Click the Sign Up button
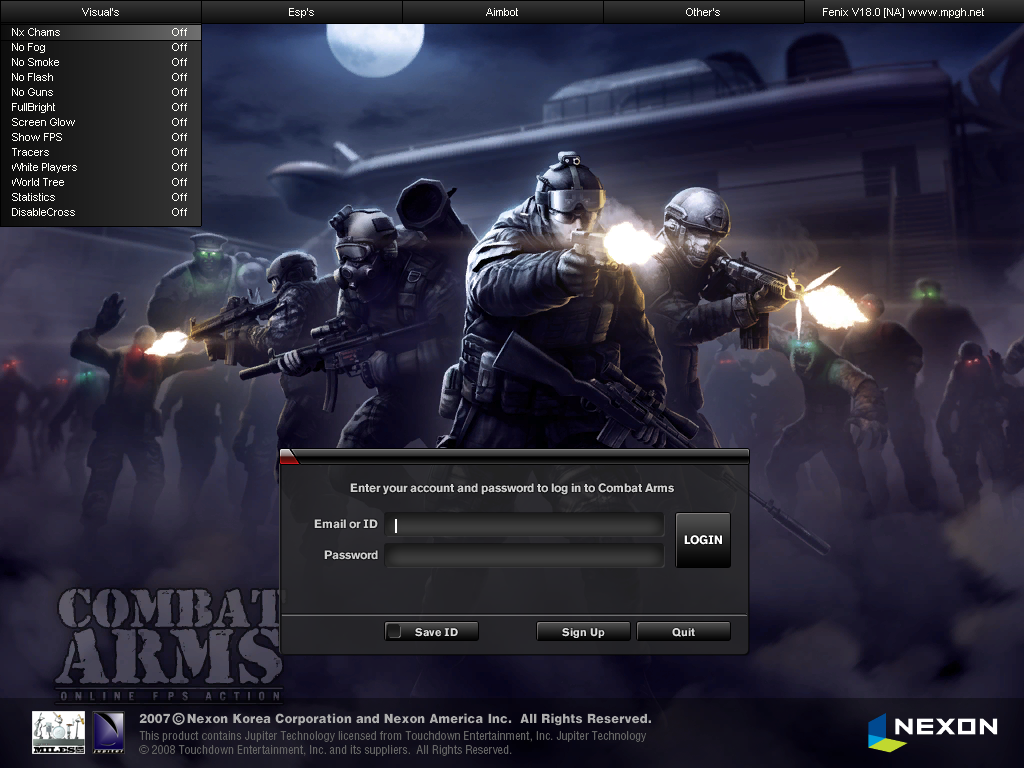The width and height of the screenshot is (1024, 768). pos(583,632)
